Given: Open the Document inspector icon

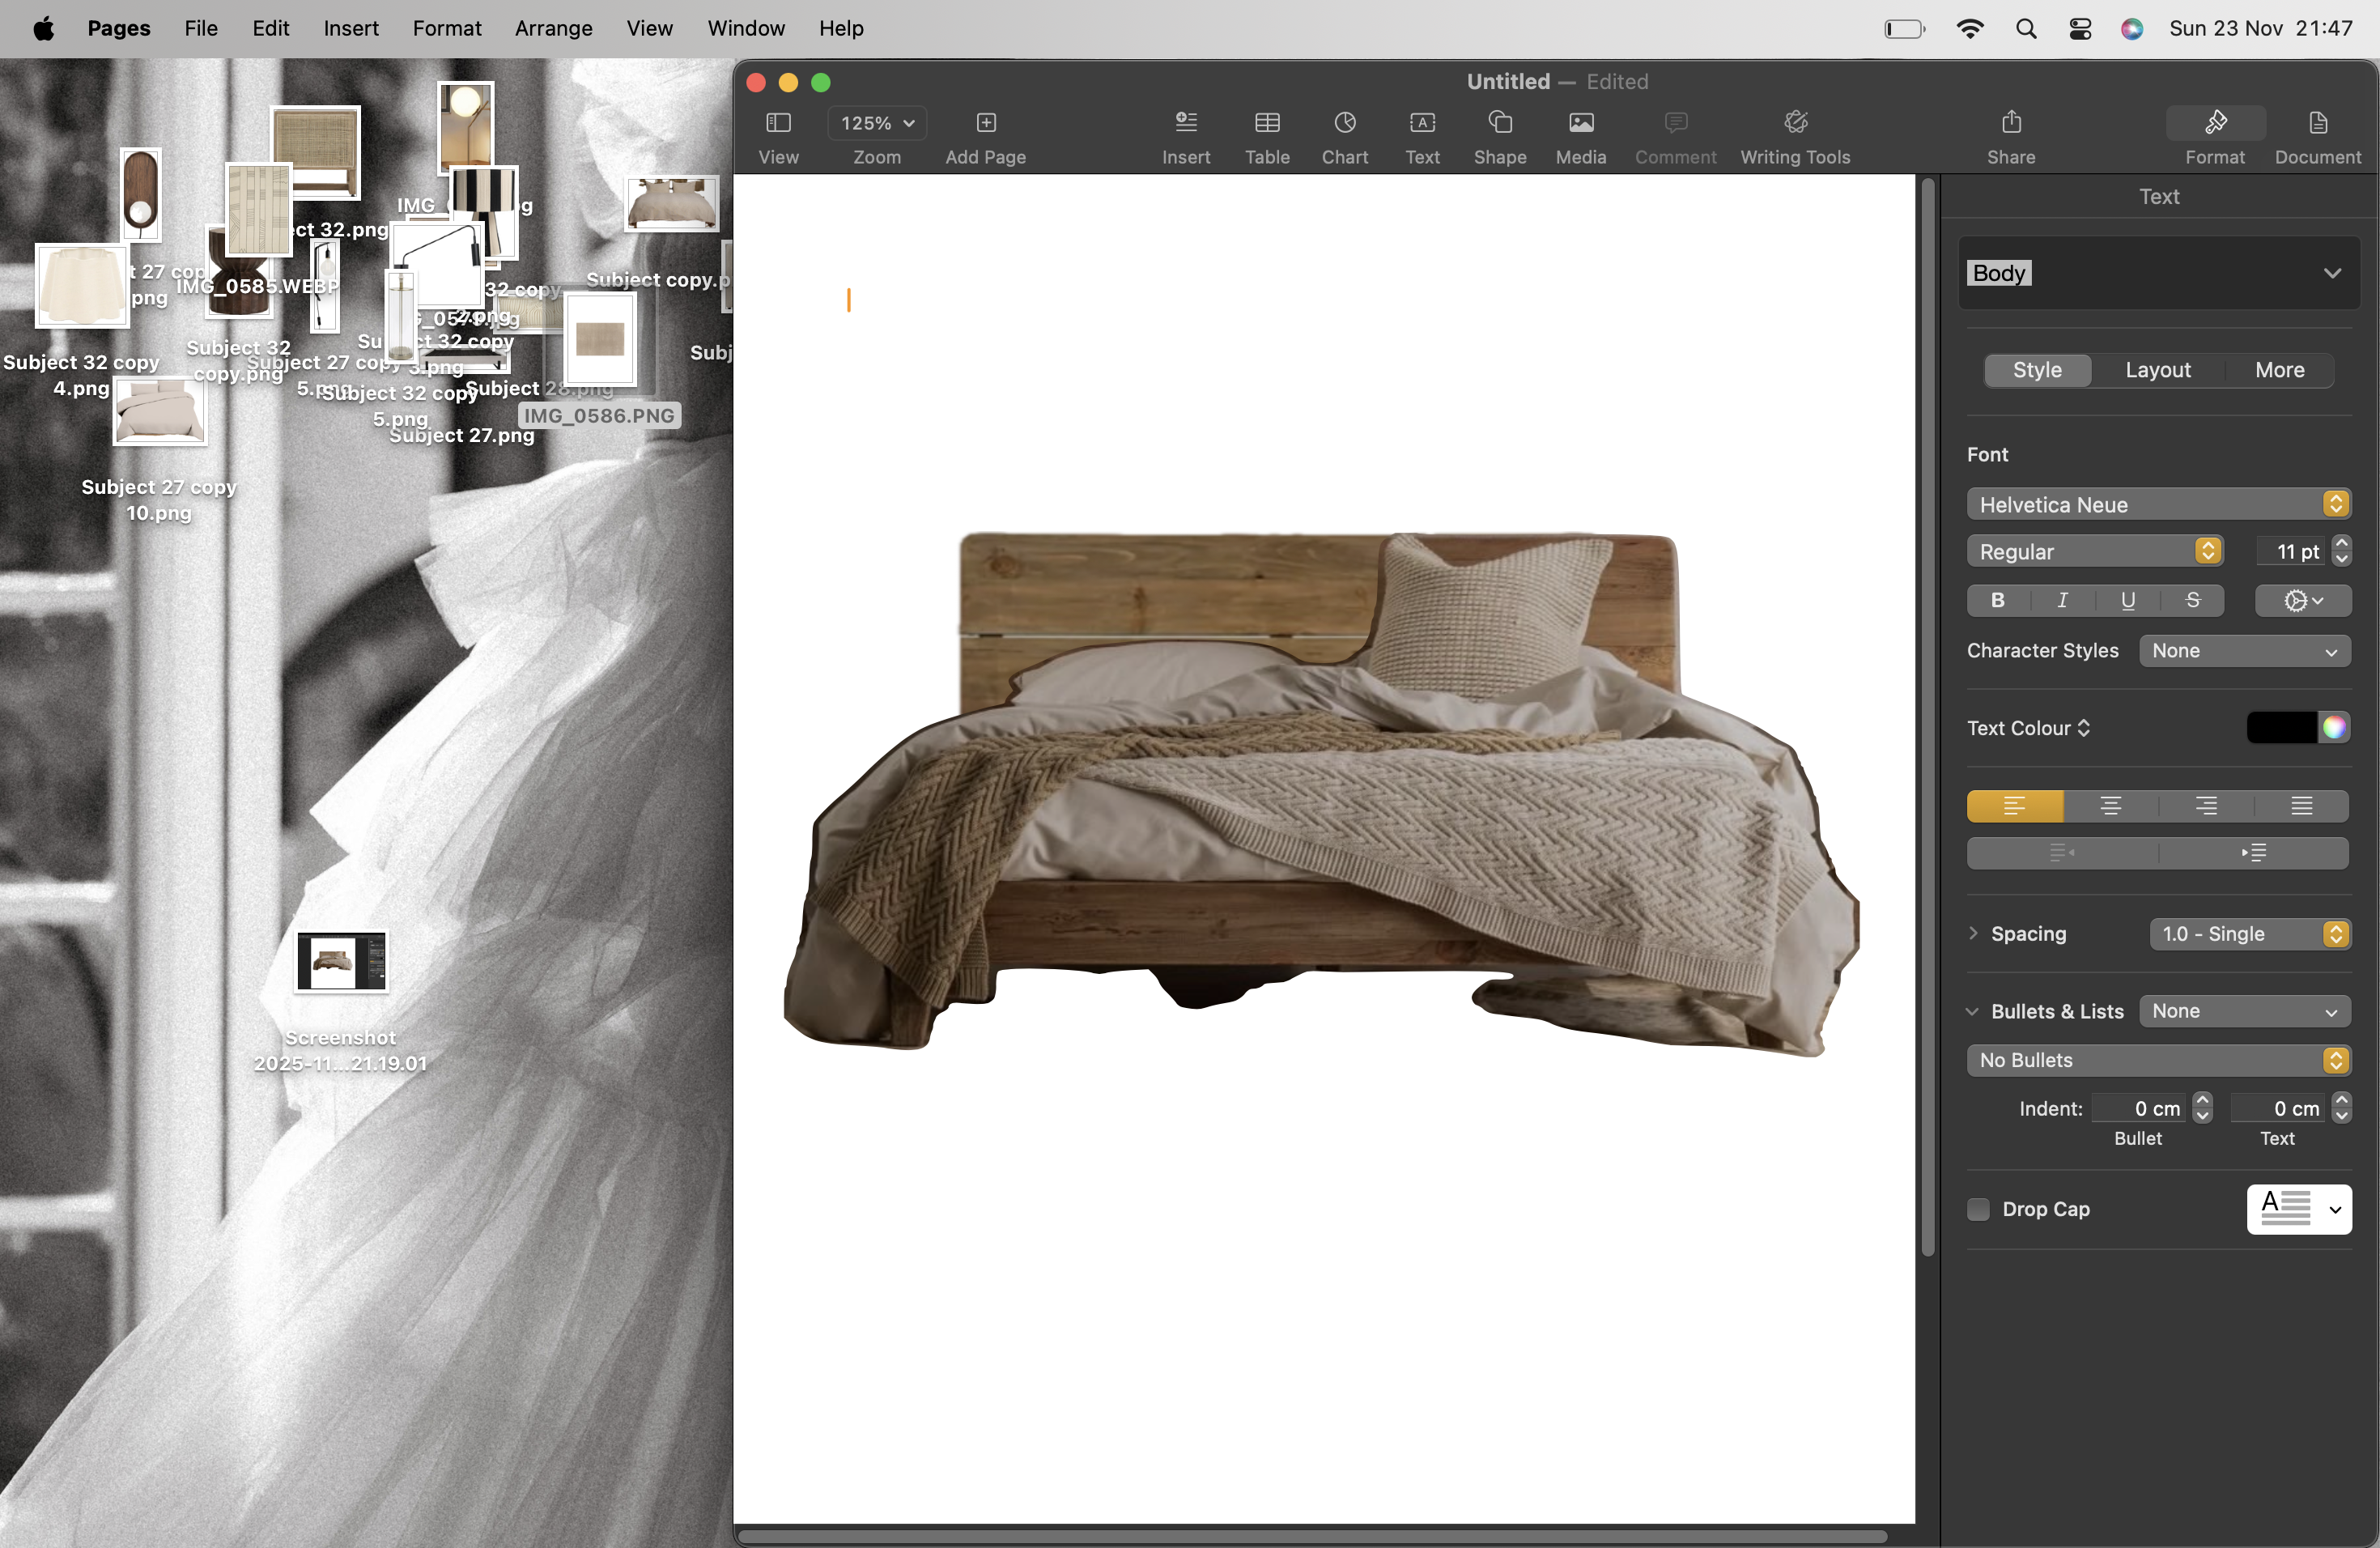Looking at the screenshot, I should click(2317, 123).
